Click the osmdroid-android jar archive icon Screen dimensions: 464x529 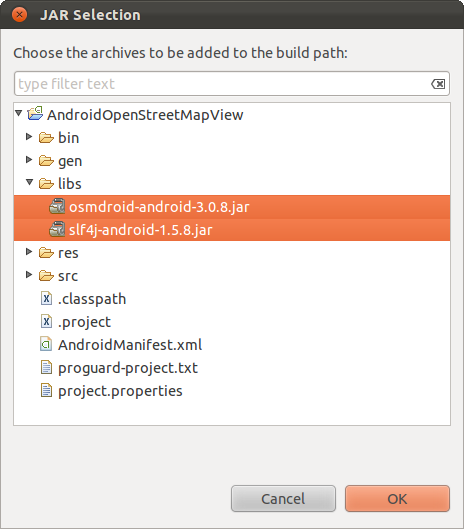click(x=57, y=206)
